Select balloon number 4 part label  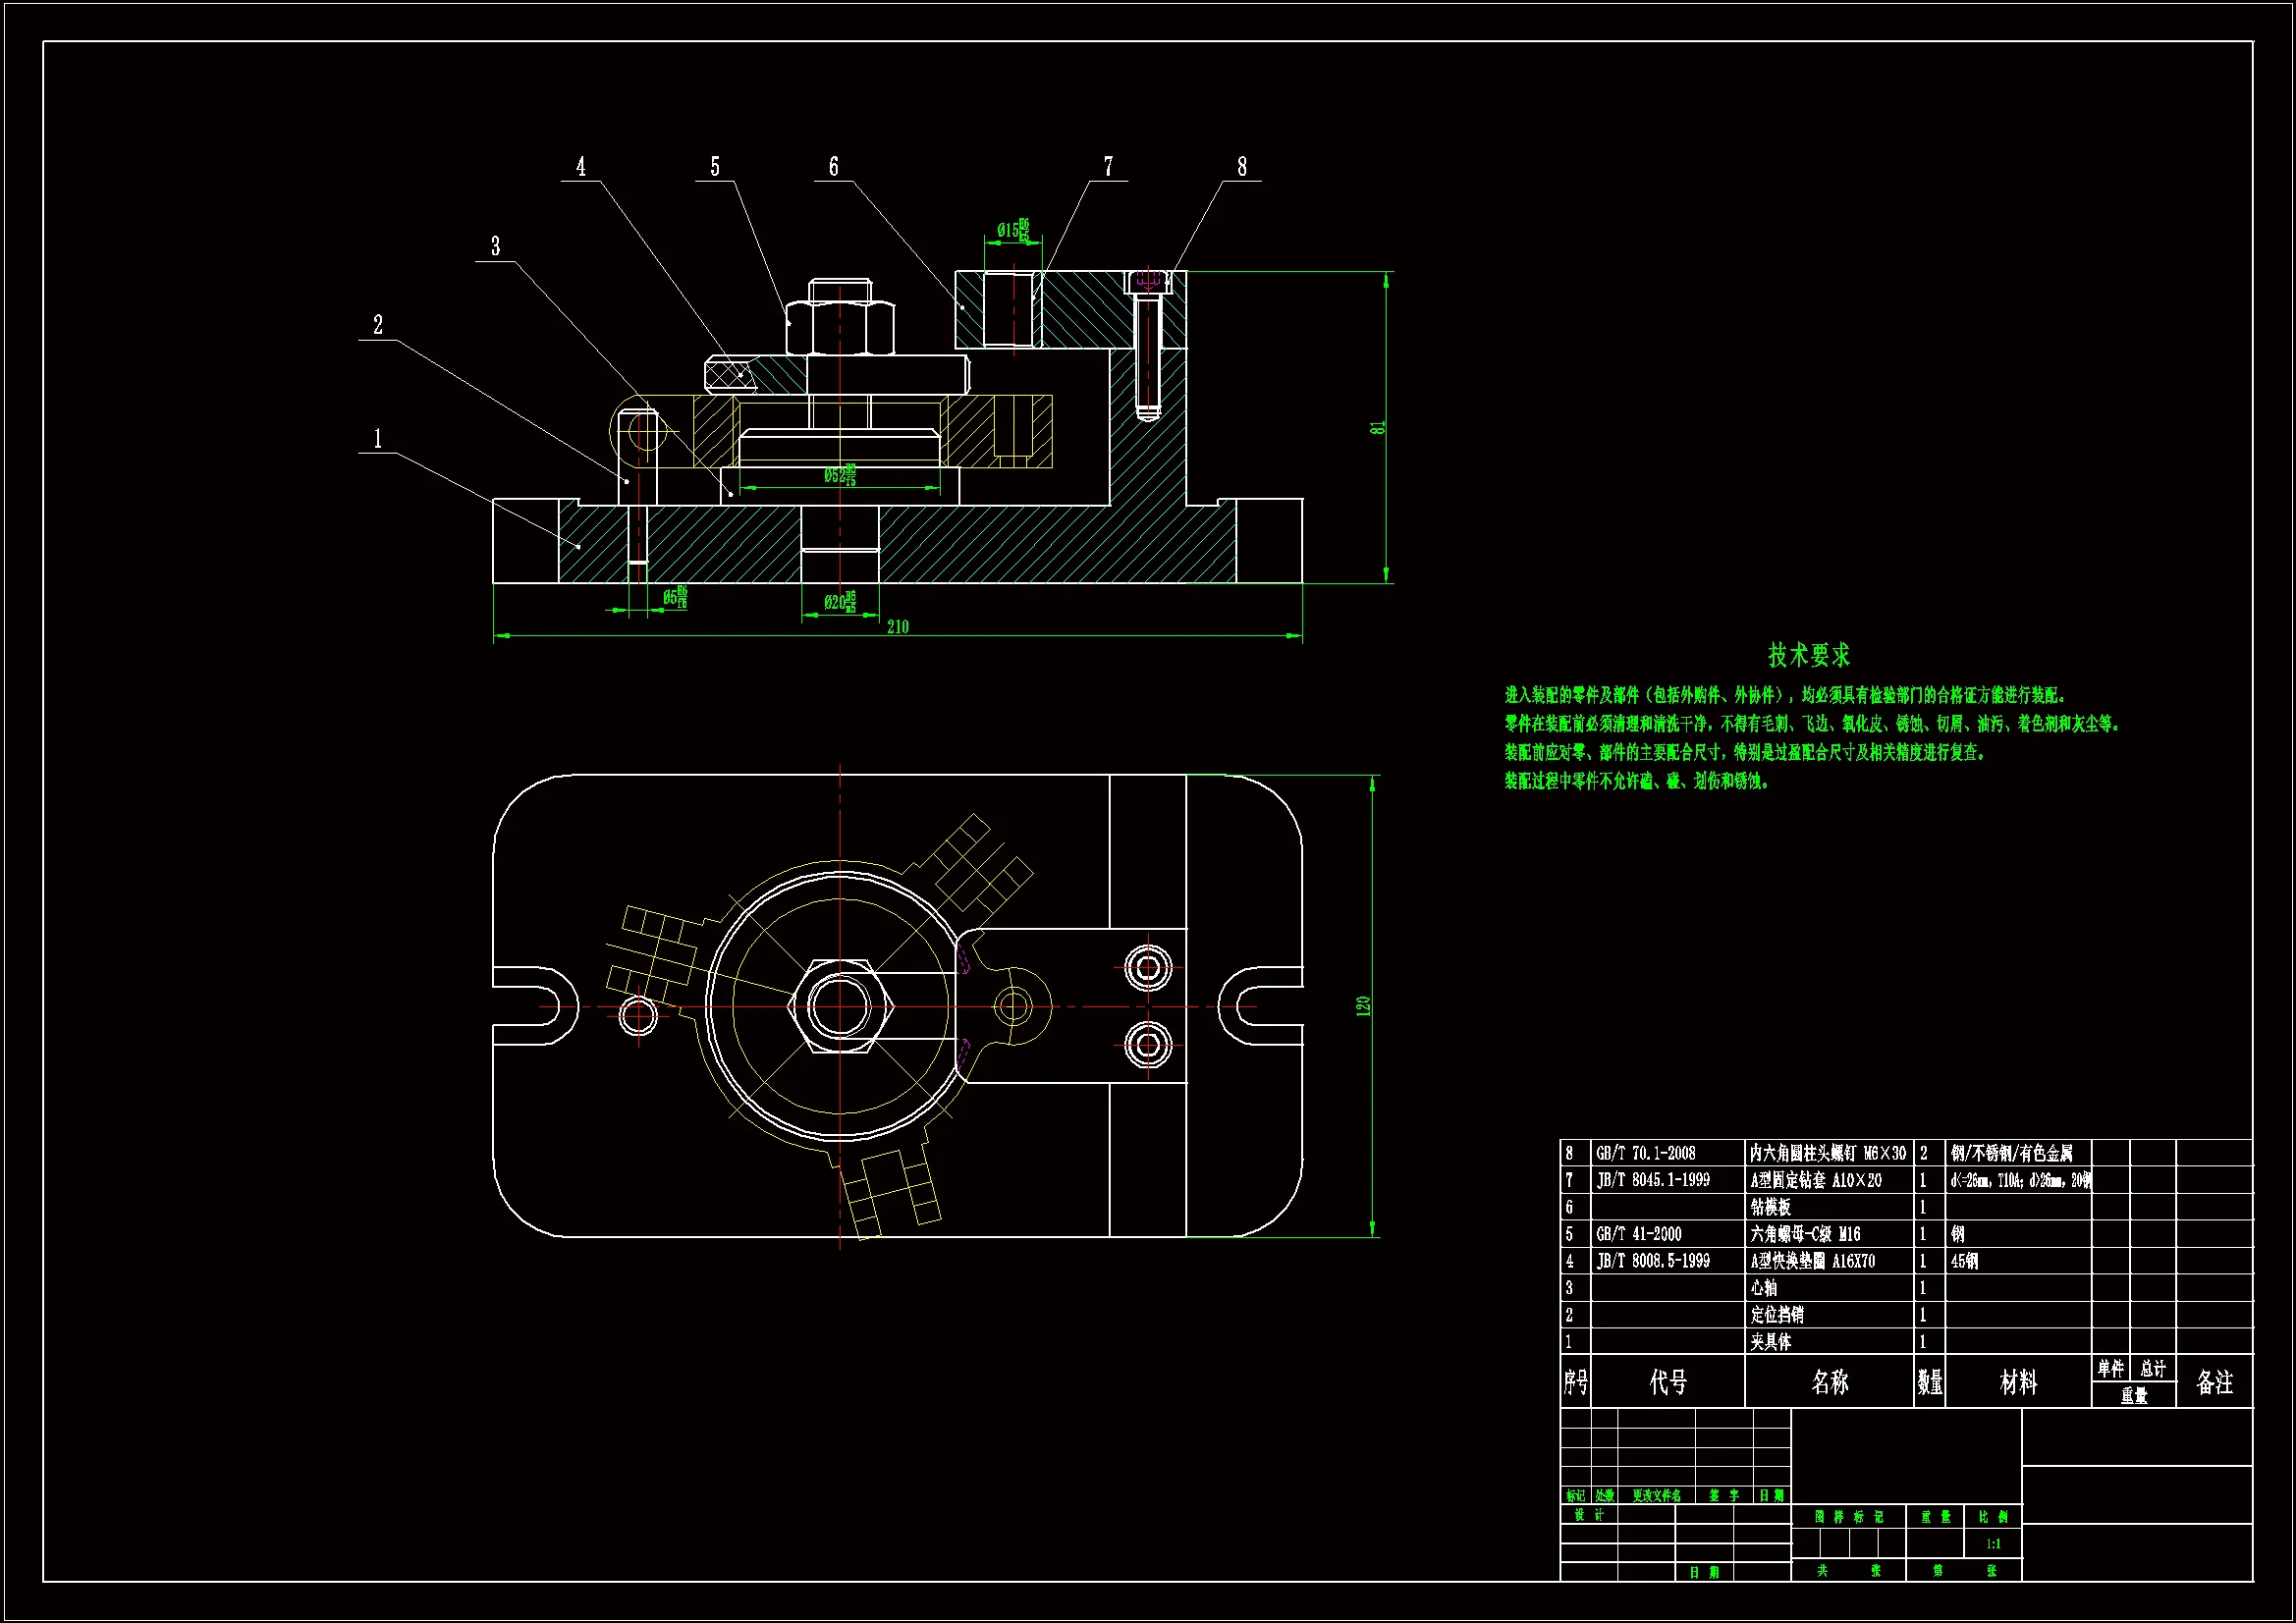point(581,166)
